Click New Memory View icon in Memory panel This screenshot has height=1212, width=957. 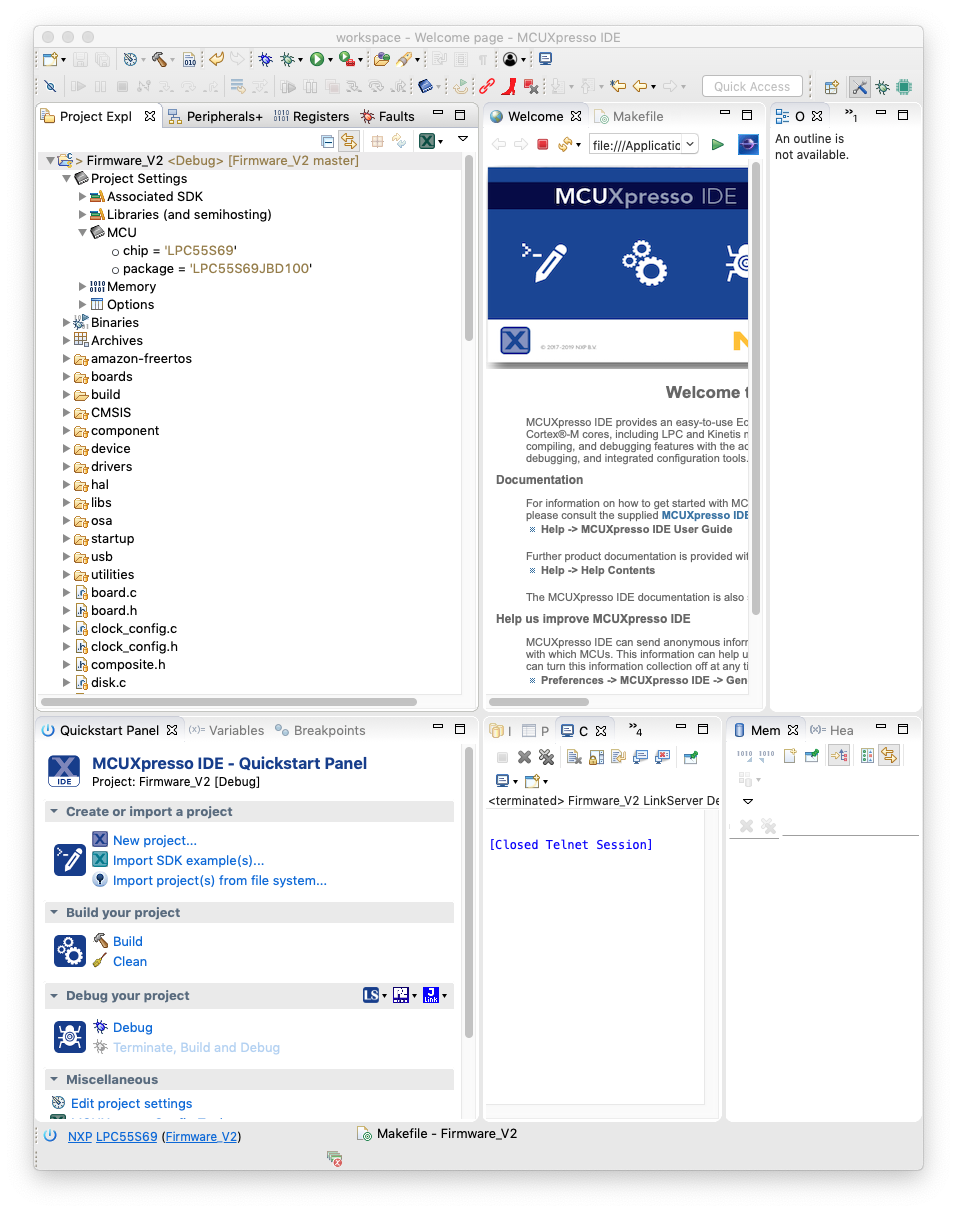point(790,755)
